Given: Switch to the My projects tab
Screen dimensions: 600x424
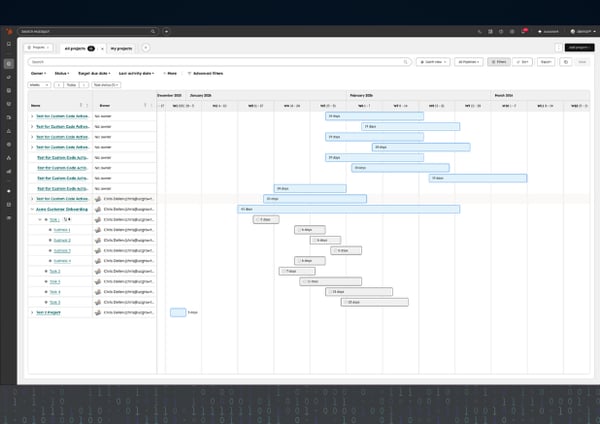Looking at the screenshot, I should (121, 49).
